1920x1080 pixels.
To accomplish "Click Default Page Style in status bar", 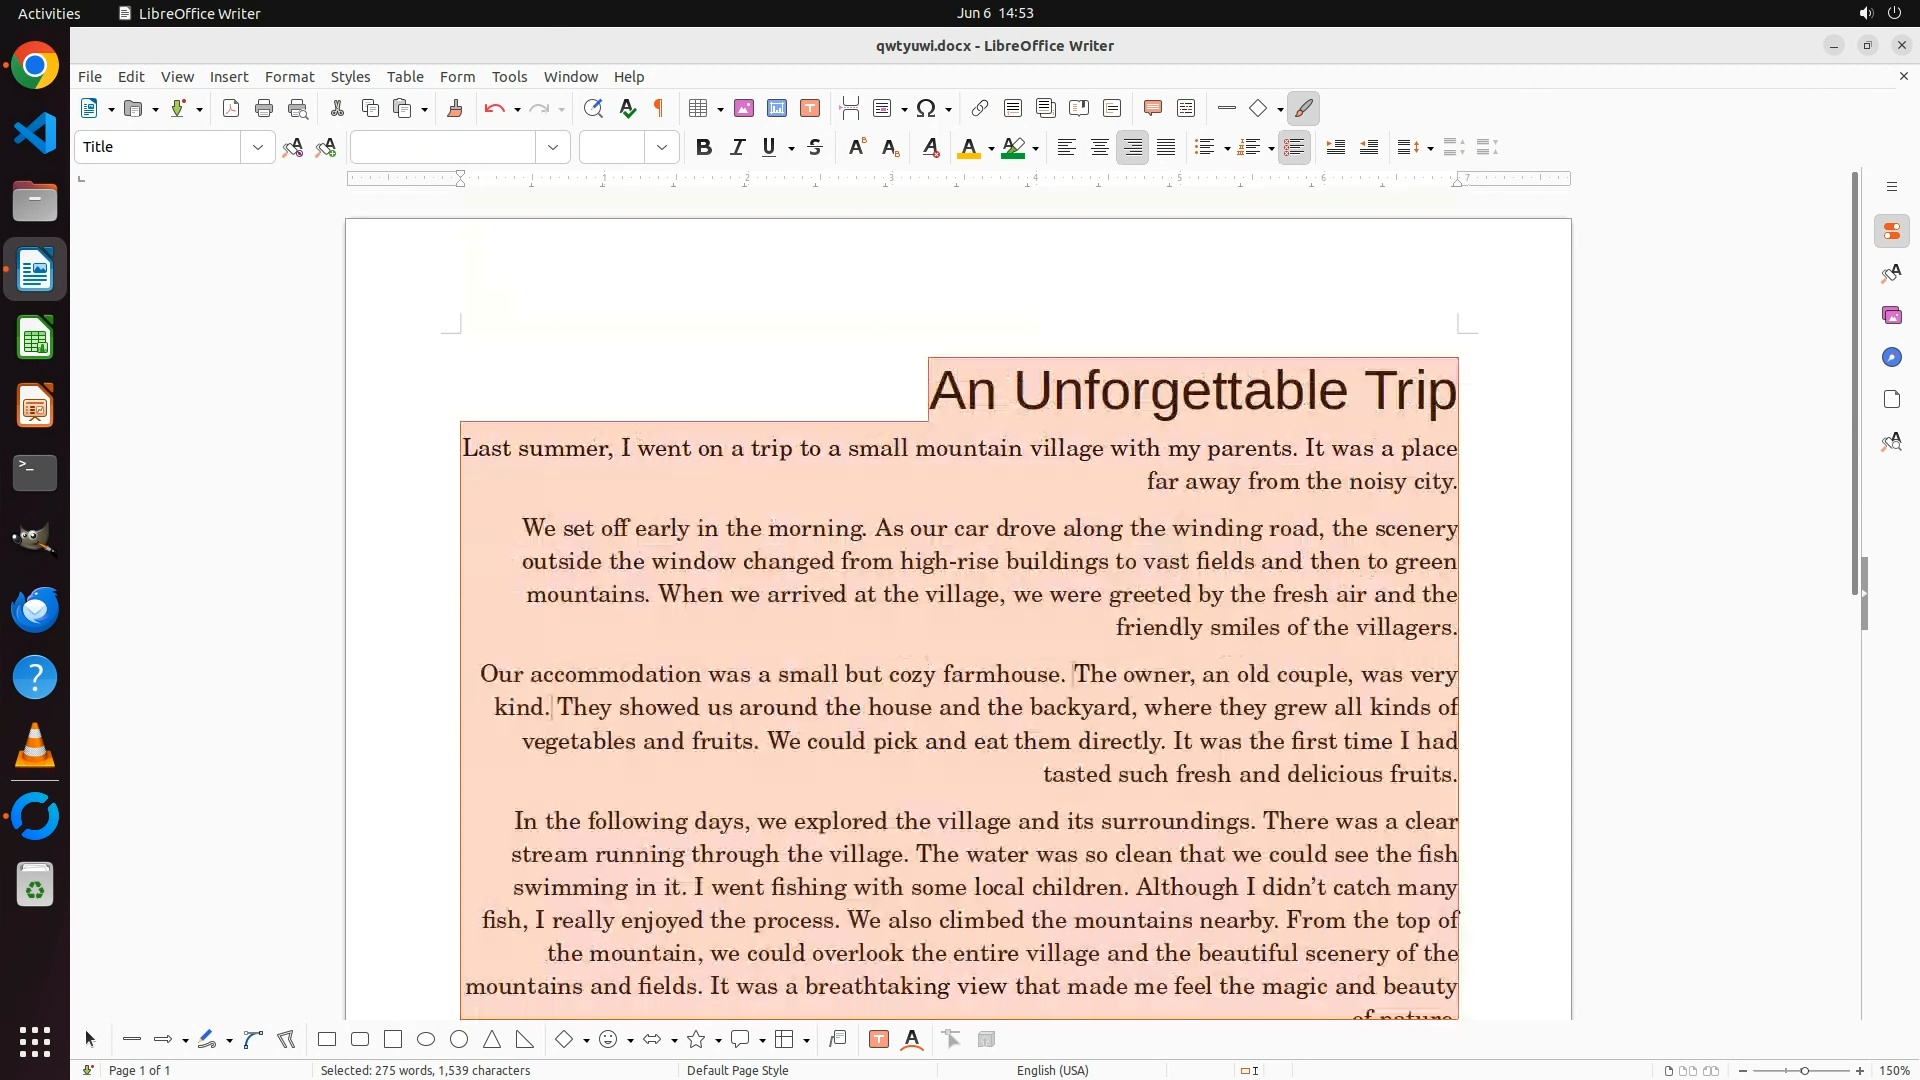I will [737, 1070].
